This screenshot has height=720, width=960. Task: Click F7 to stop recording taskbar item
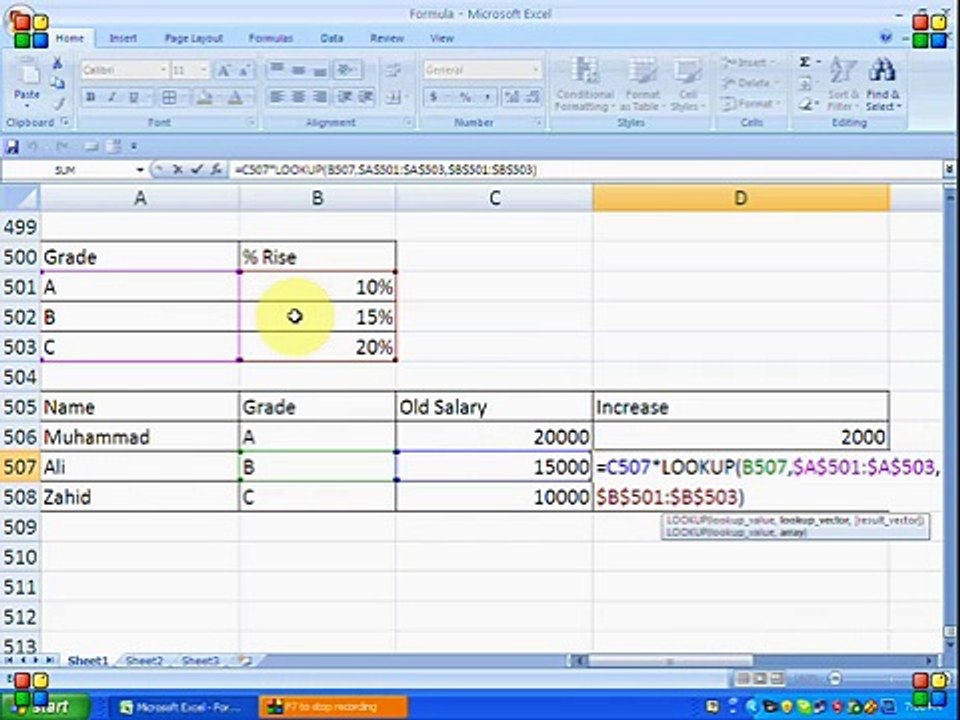(333, 707)
